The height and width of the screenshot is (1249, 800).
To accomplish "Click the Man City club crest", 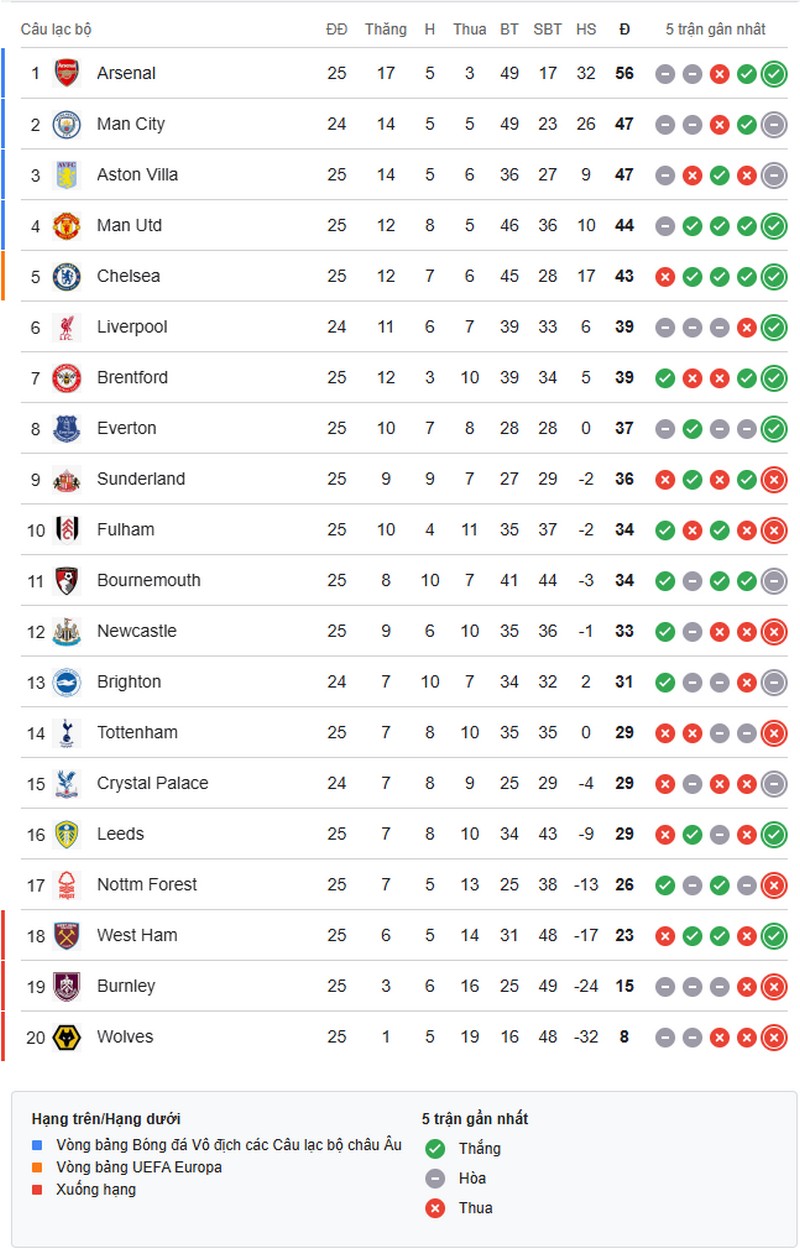I will tap(67, 124).
